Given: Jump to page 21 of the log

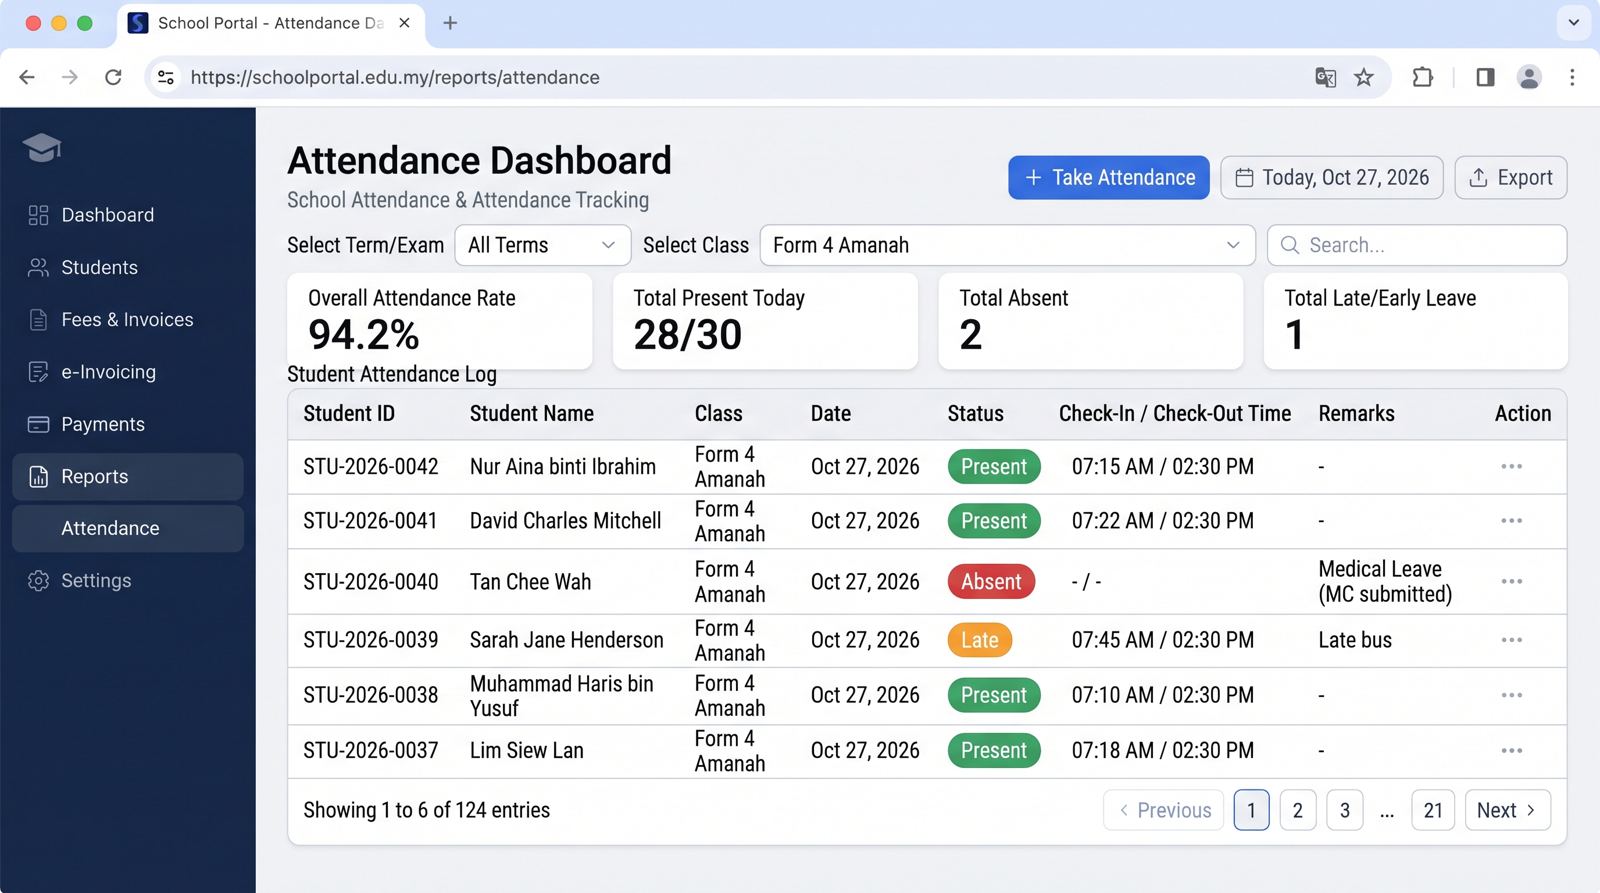Looking at the screenshot, I should click(x=1433, y=810).
